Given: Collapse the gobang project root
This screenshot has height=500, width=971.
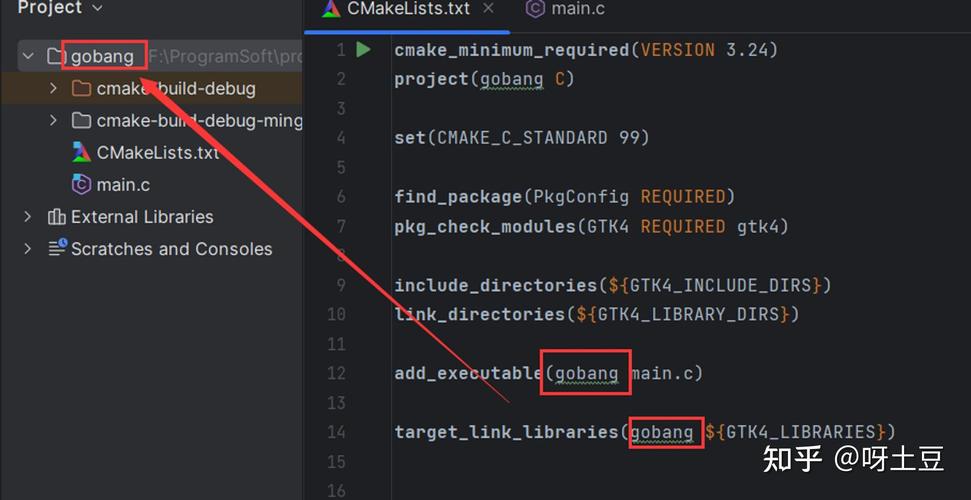Looking at the screenshot, I should click(28, 56).
